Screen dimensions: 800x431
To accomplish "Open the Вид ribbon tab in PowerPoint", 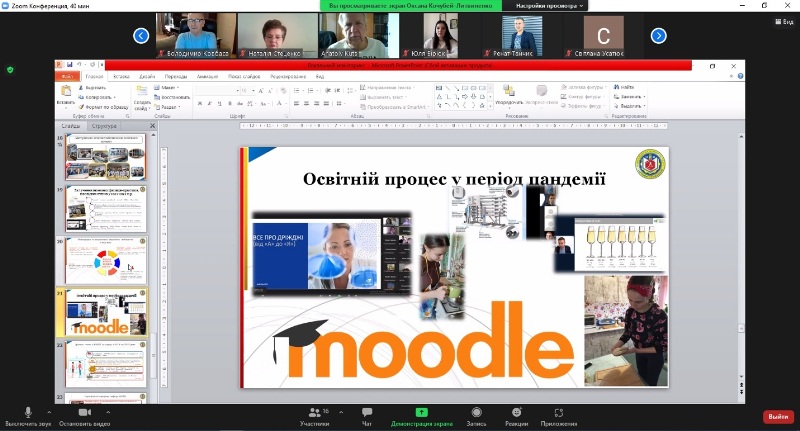I will coord(320,77).
